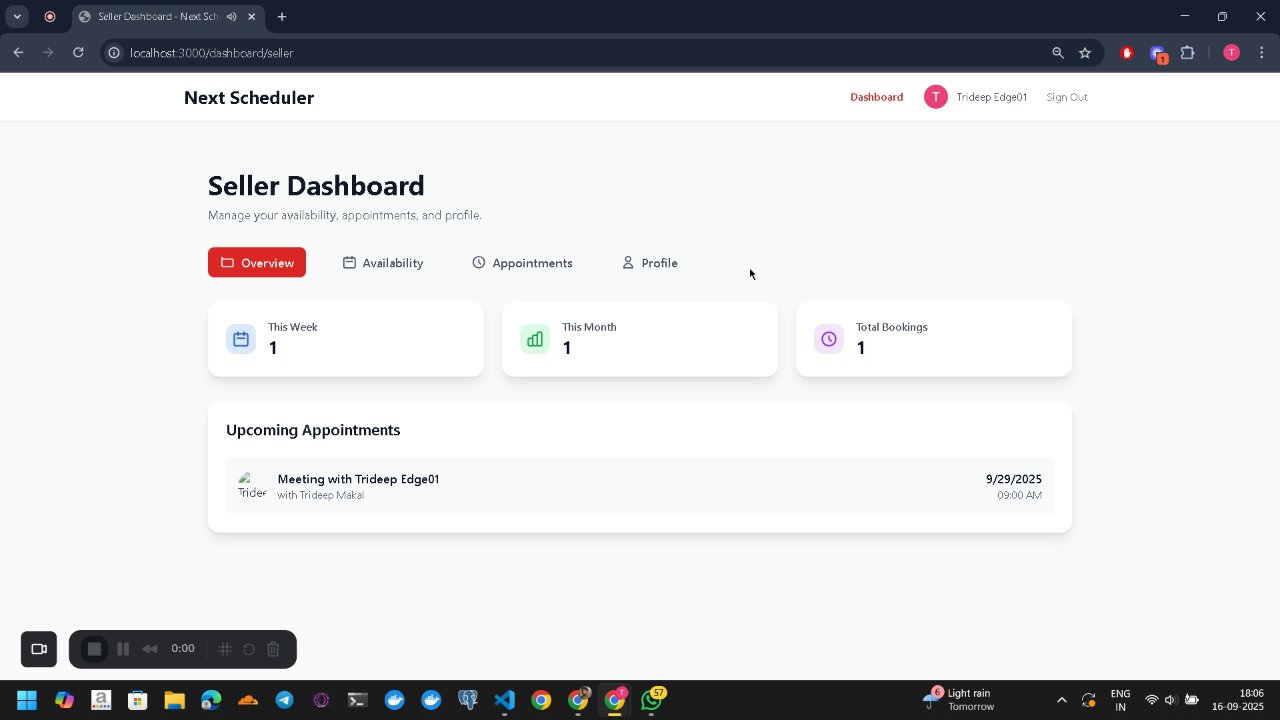Restart the recording with the circular arrow
This screenshot has height=720, width=1280.
point(249,649)
